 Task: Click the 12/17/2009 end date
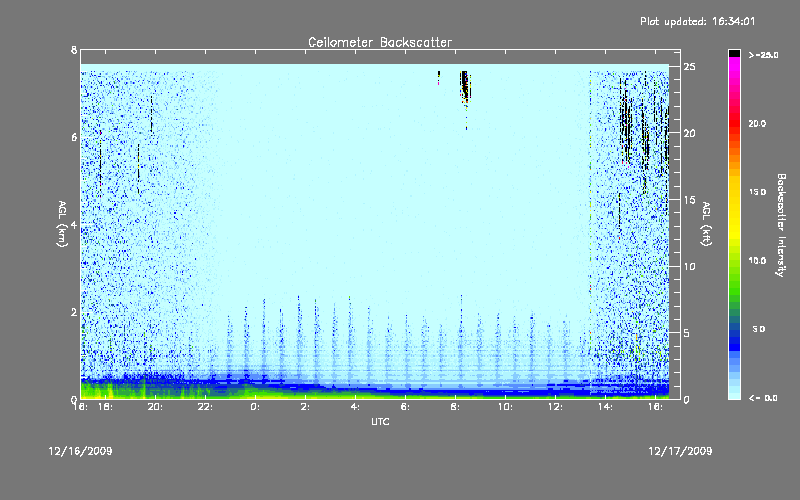pyautogui.click(x=680, y=451)
